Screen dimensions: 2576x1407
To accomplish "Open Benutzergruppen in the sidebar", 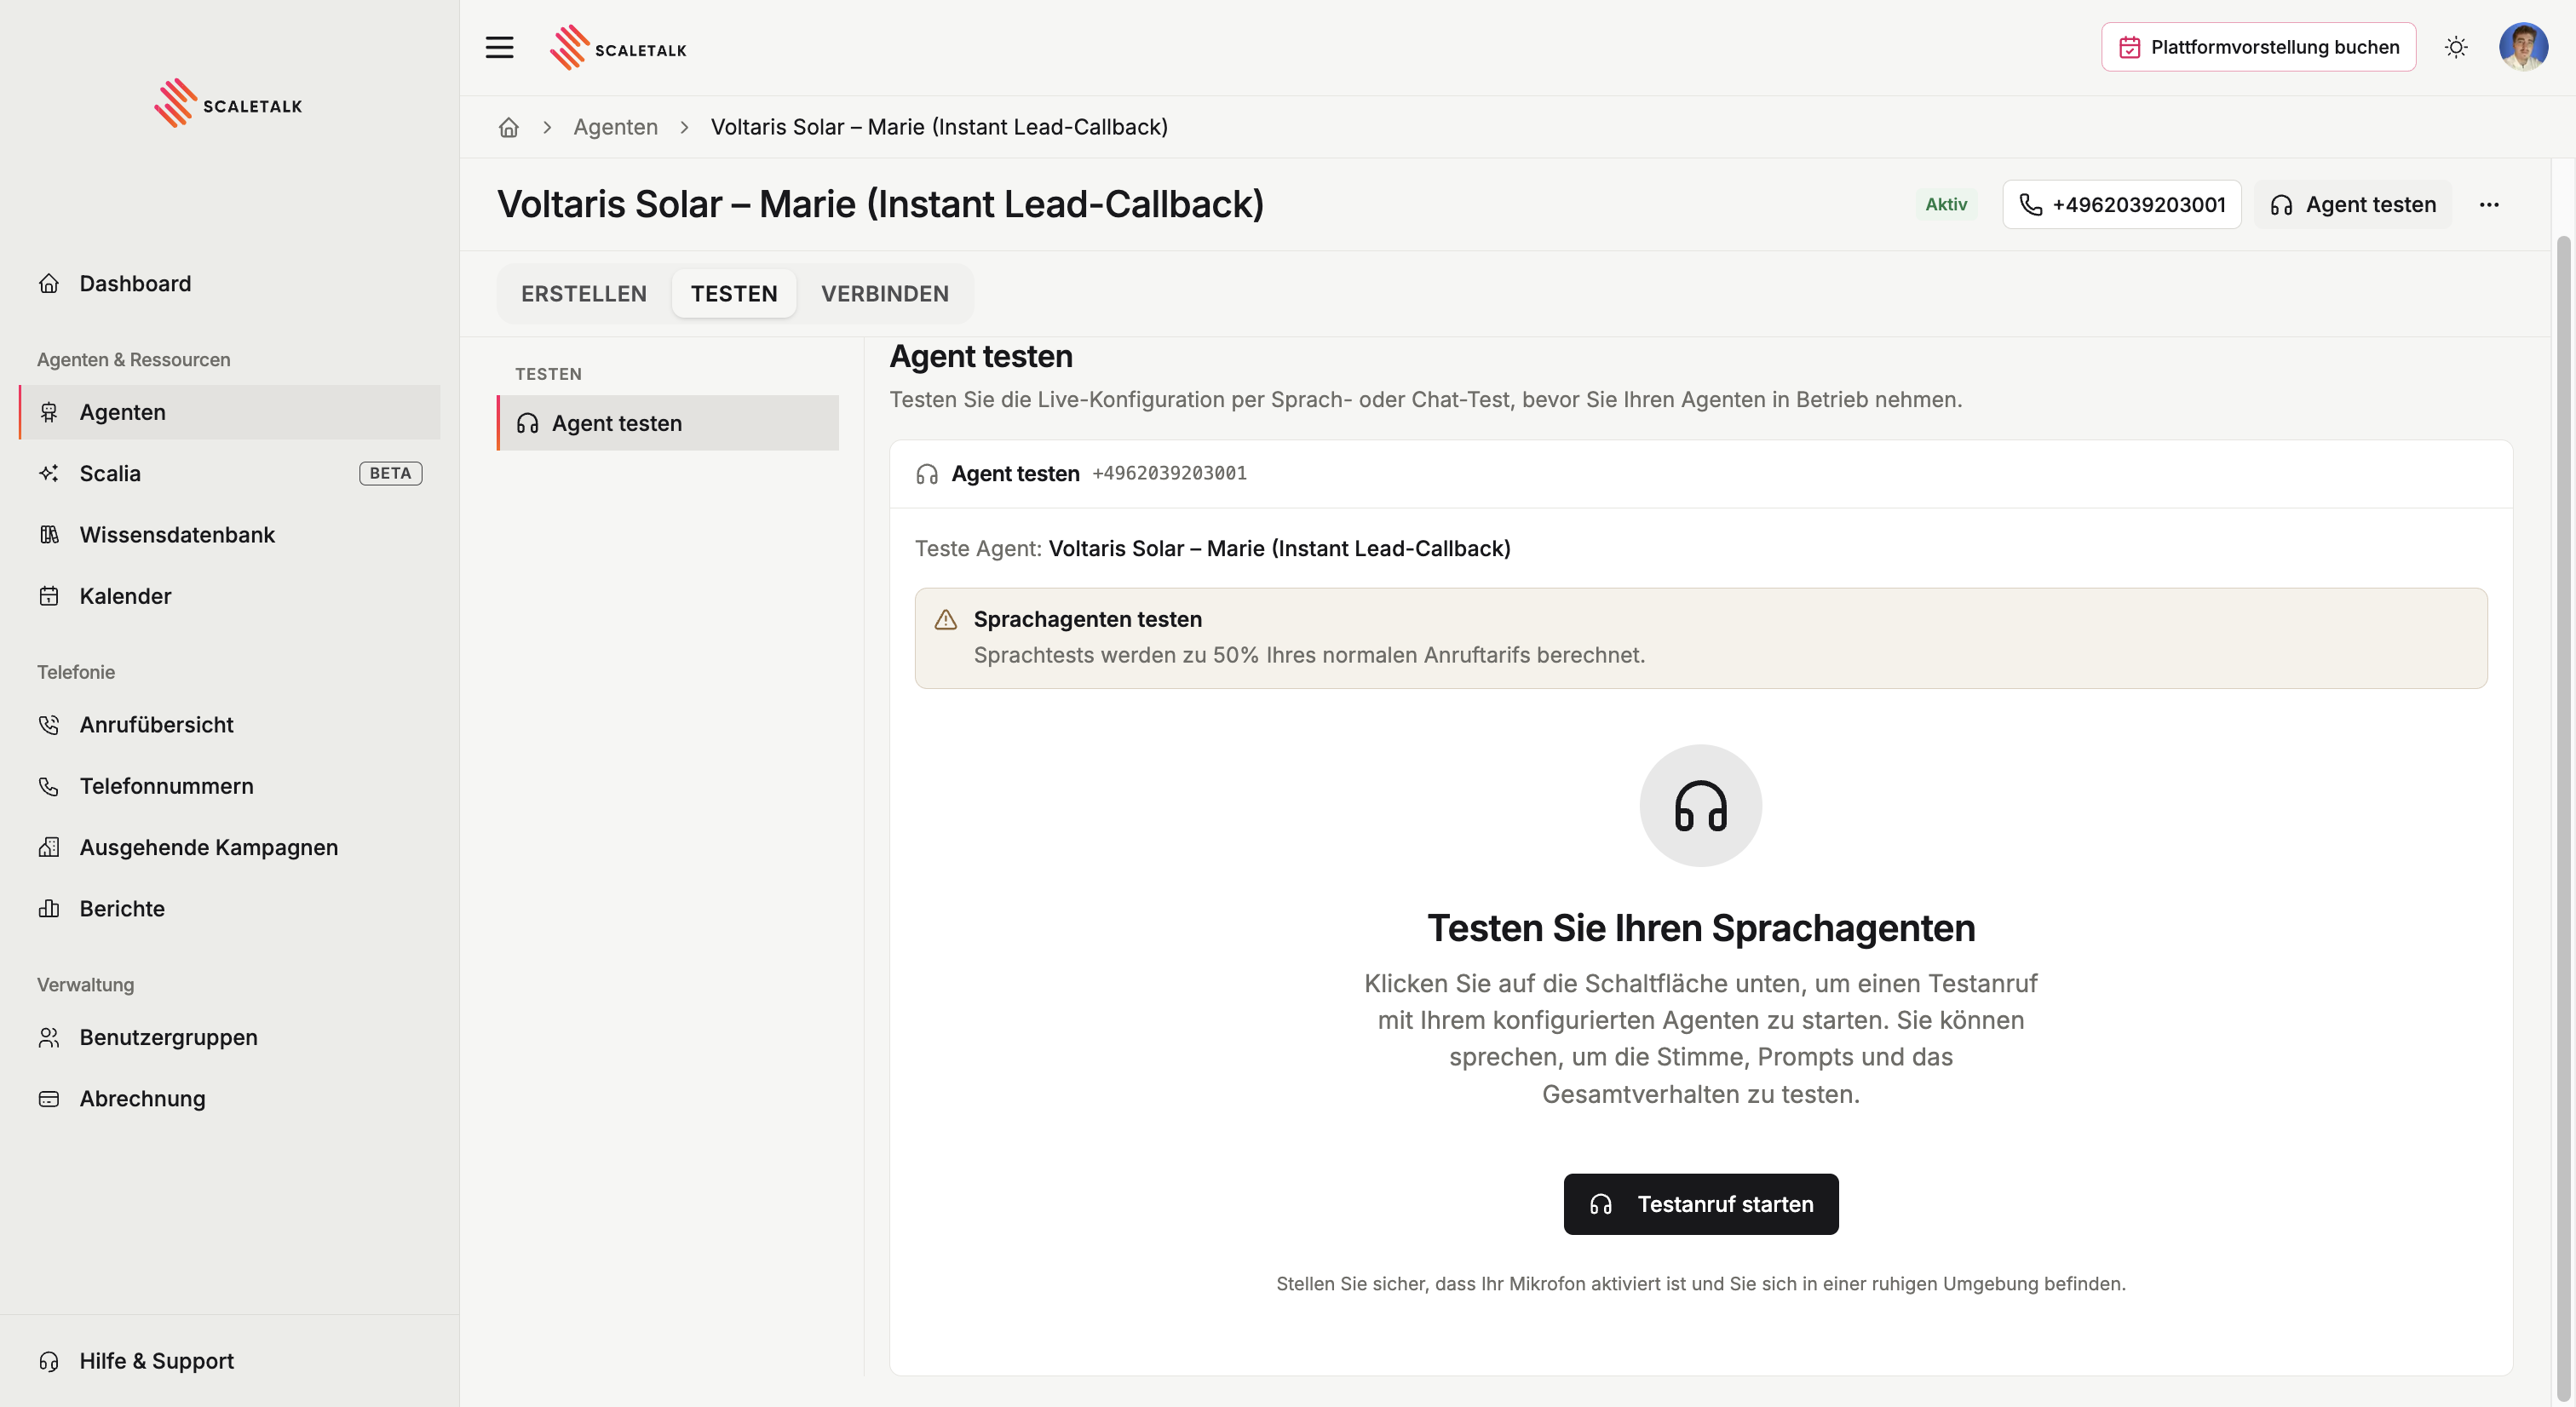I will [229, 1037].
